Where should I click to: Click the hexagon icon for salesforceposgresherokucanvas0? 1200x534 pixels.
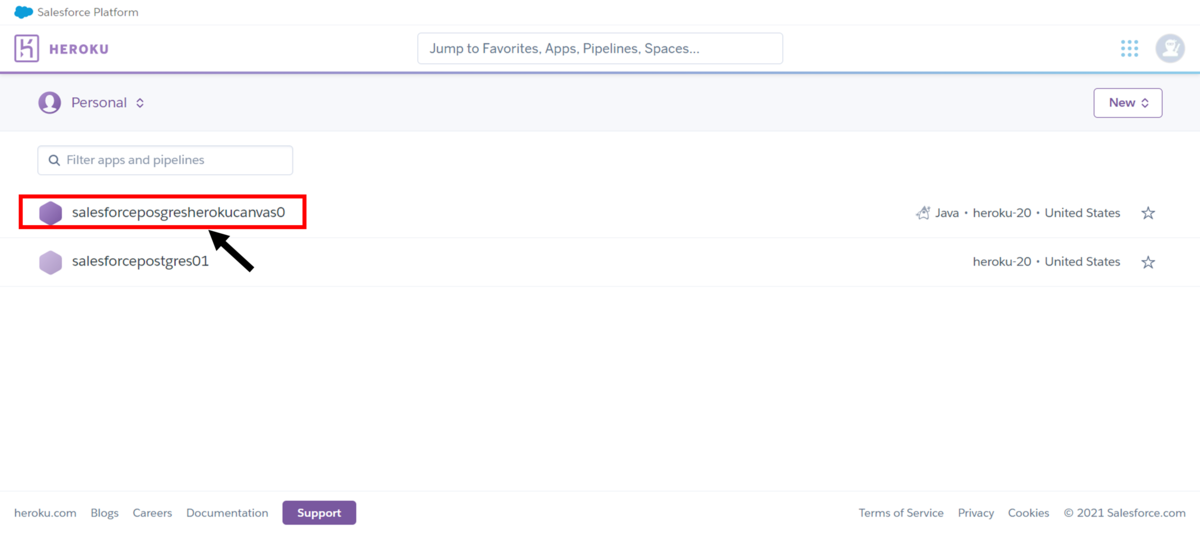(x=50, y=213)
